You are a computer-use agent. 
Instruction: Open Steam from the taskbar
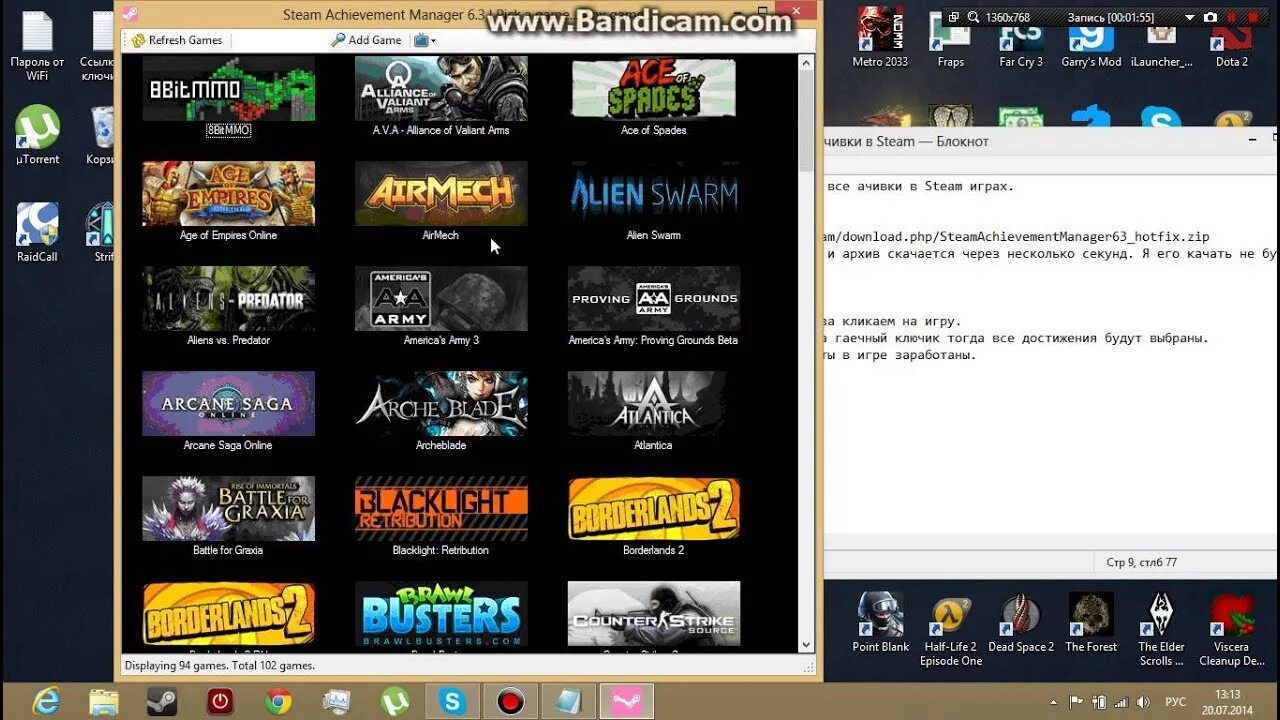(x=162, y=701)
